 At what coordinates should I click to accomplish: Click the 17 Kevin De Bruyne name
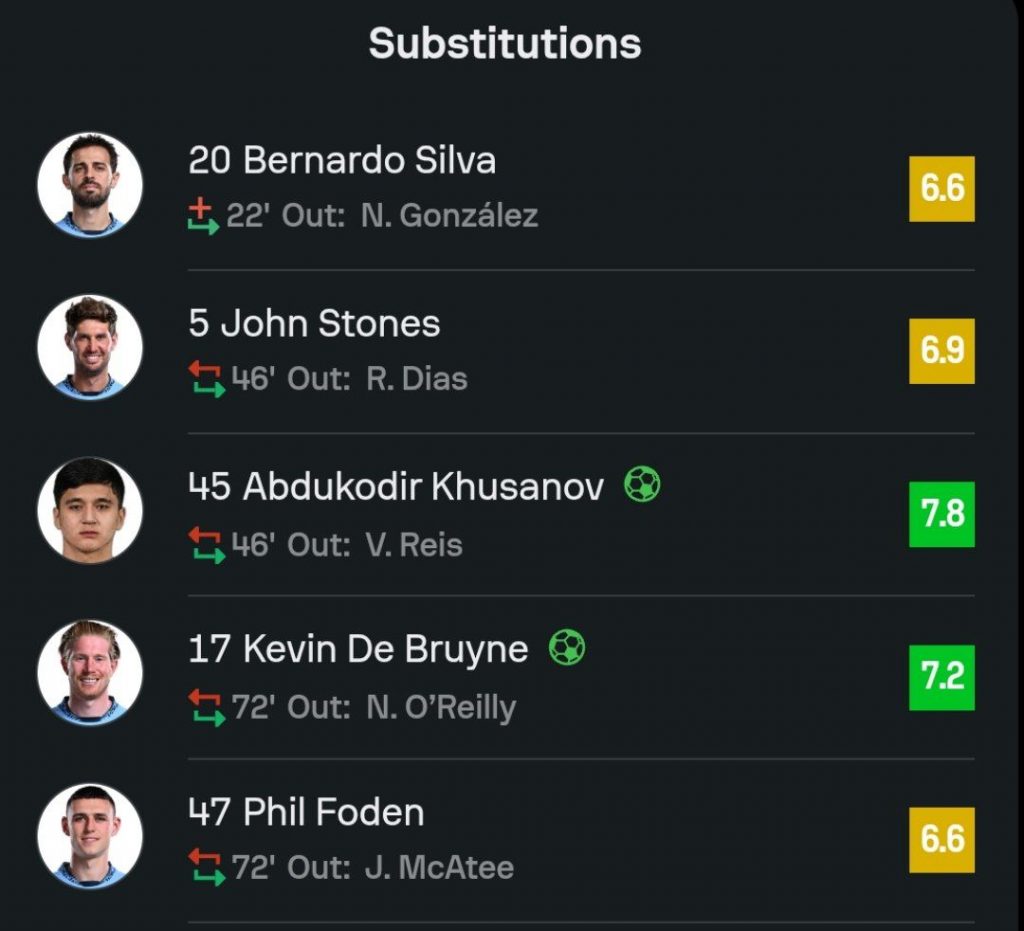[x=358, y=649]
